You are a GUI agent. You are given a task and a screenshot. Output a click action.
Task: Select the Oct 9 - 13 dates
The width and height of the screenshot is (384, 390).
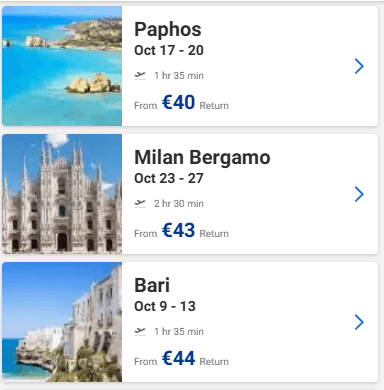[165, 306]
